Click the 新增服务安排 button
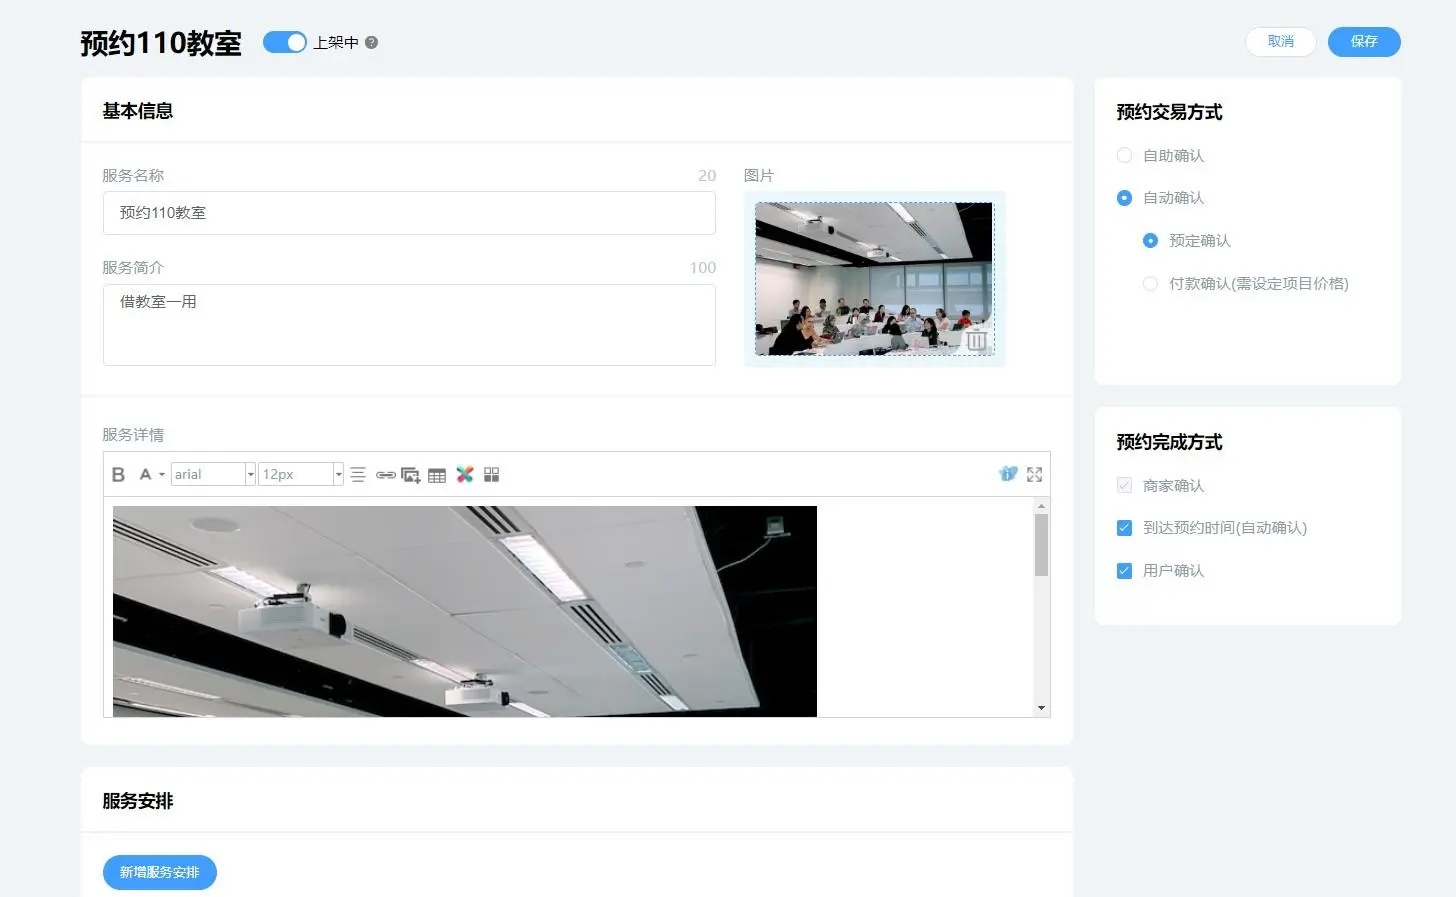Viewport: 1456px width, 897px height. coord(160,872)
